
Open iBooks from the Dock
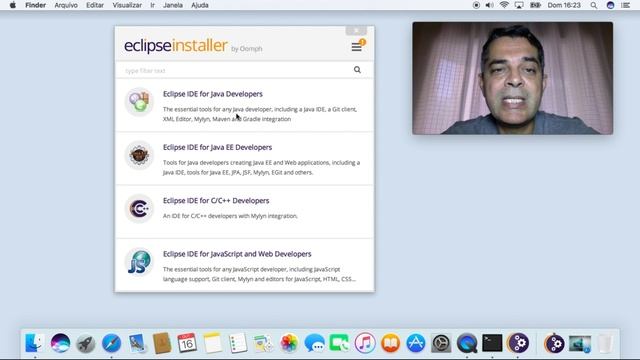coord(390,343)
